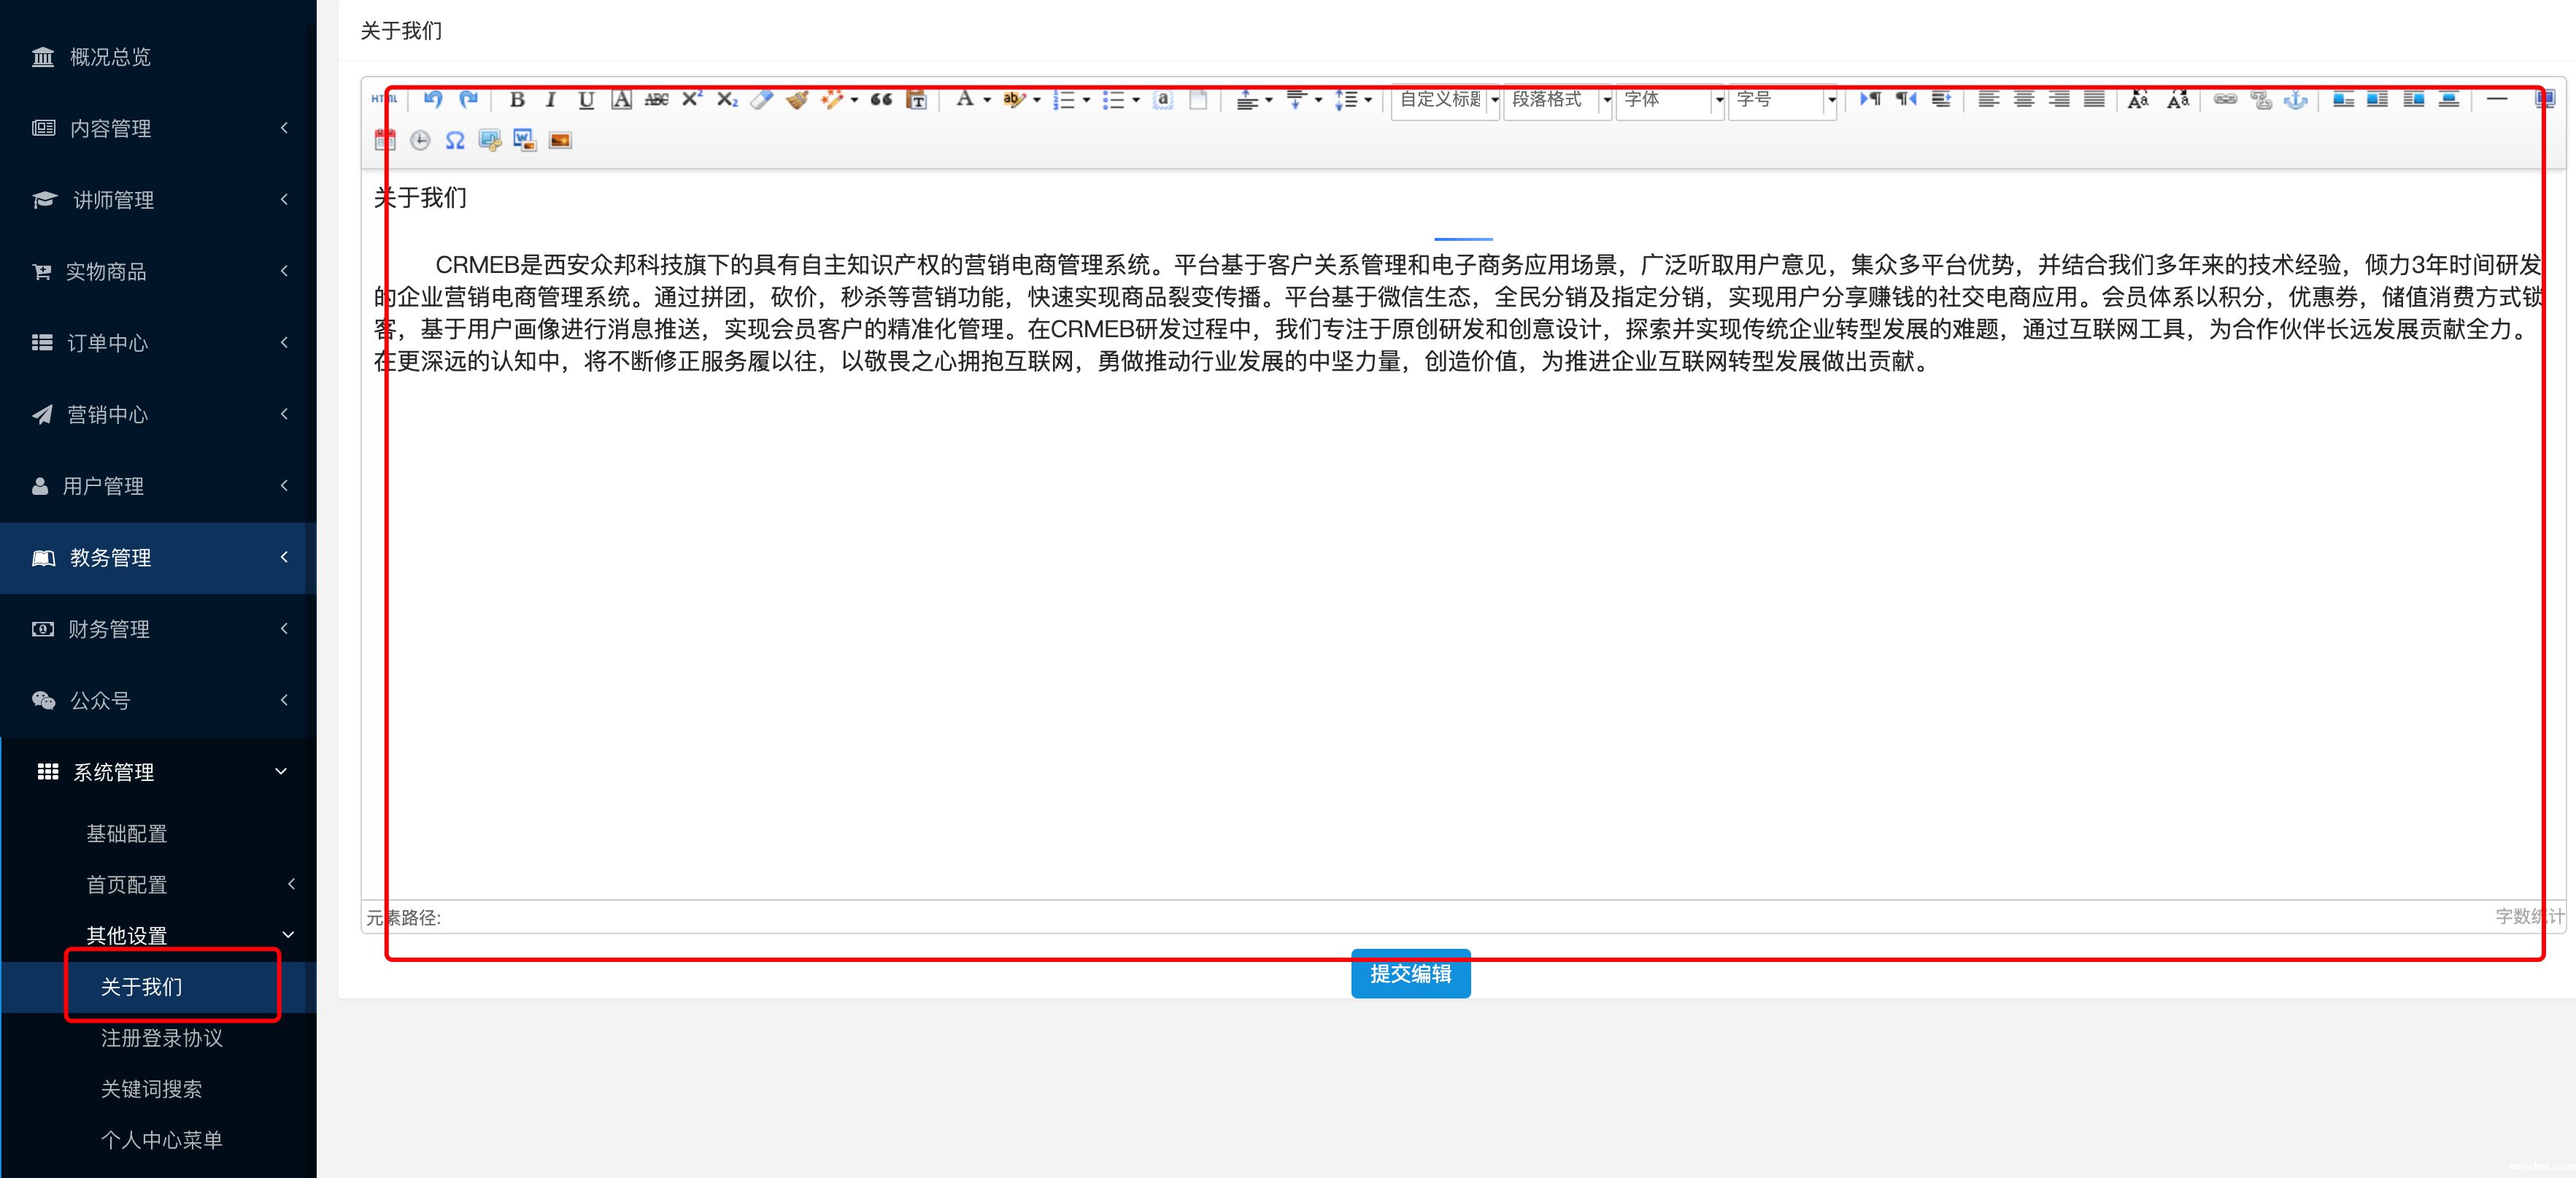Screen dimensions: 2576x1178
Task: Open the 段落格式 paragraph format dropdown
Action: [x=1557, y=99]
